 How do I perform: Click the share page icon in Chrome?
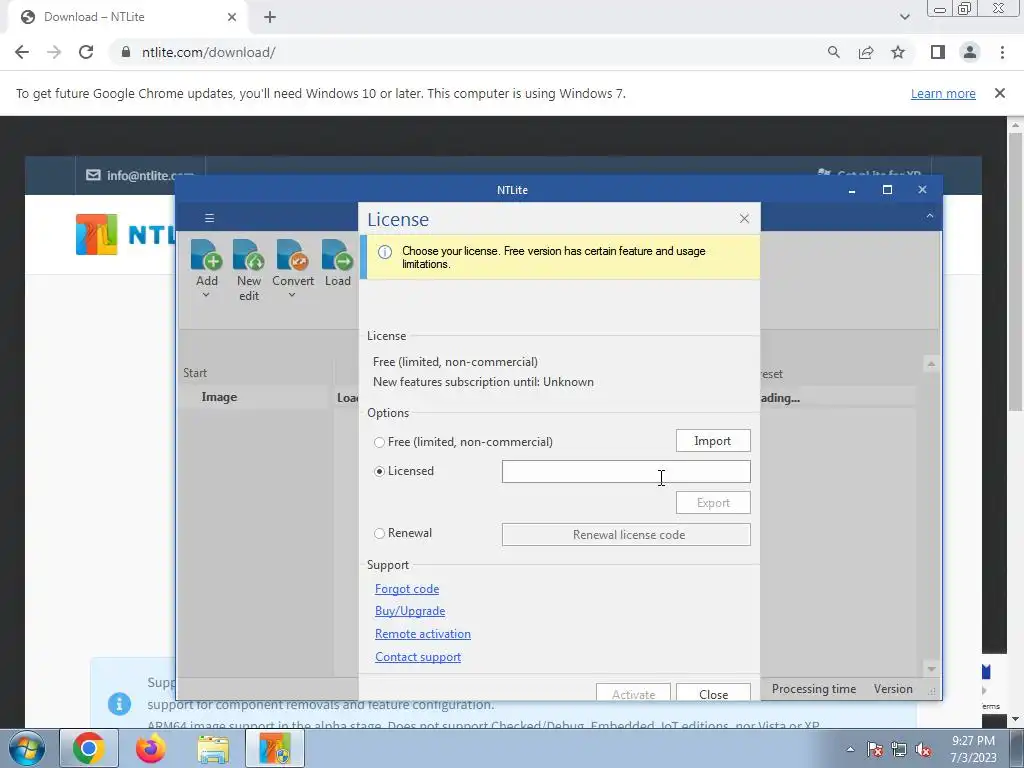click(866, 52)
